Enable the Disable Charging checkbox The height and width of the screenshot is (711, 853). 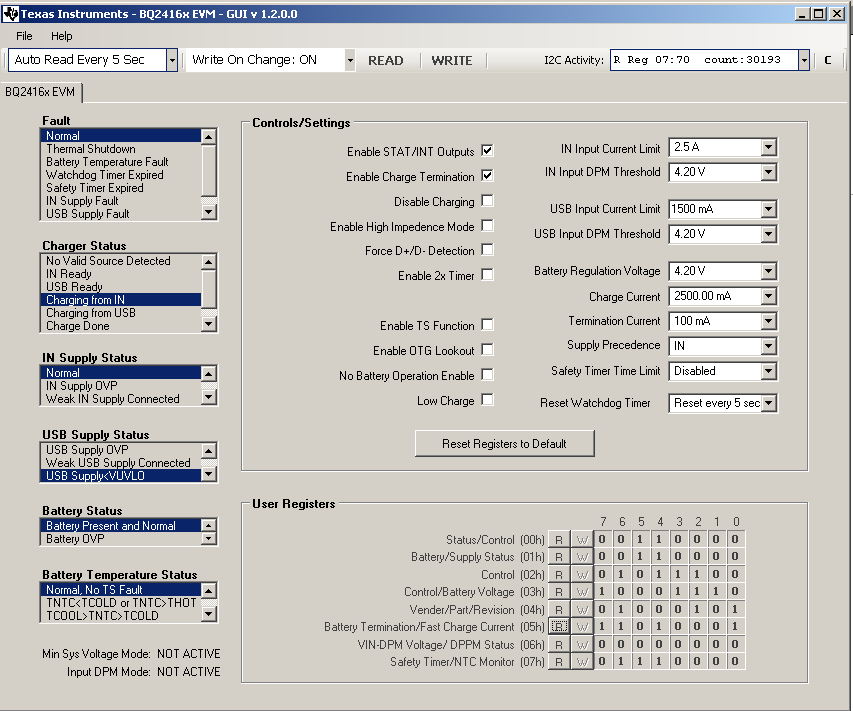pyautogui.click(x=487, y=201)
